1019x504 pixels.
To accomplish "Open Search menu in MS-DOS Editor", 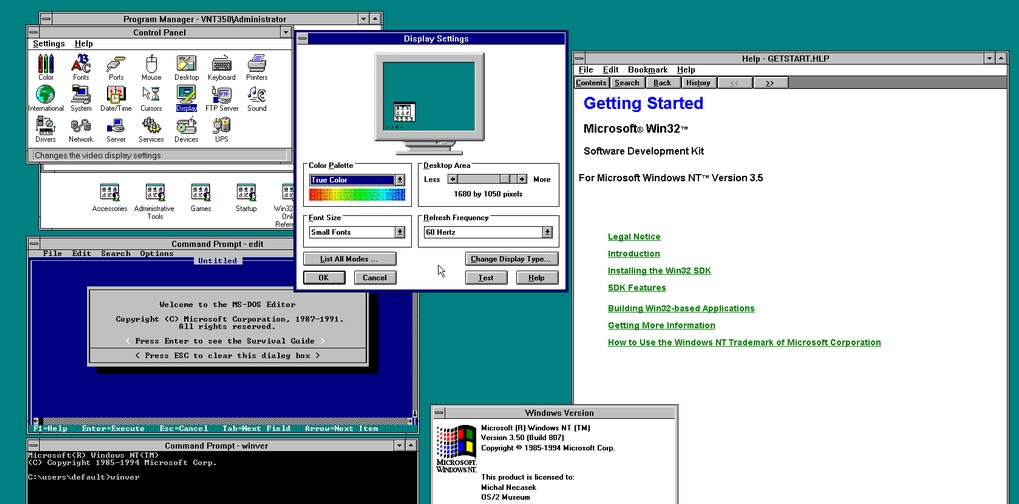I will point(116,253).
